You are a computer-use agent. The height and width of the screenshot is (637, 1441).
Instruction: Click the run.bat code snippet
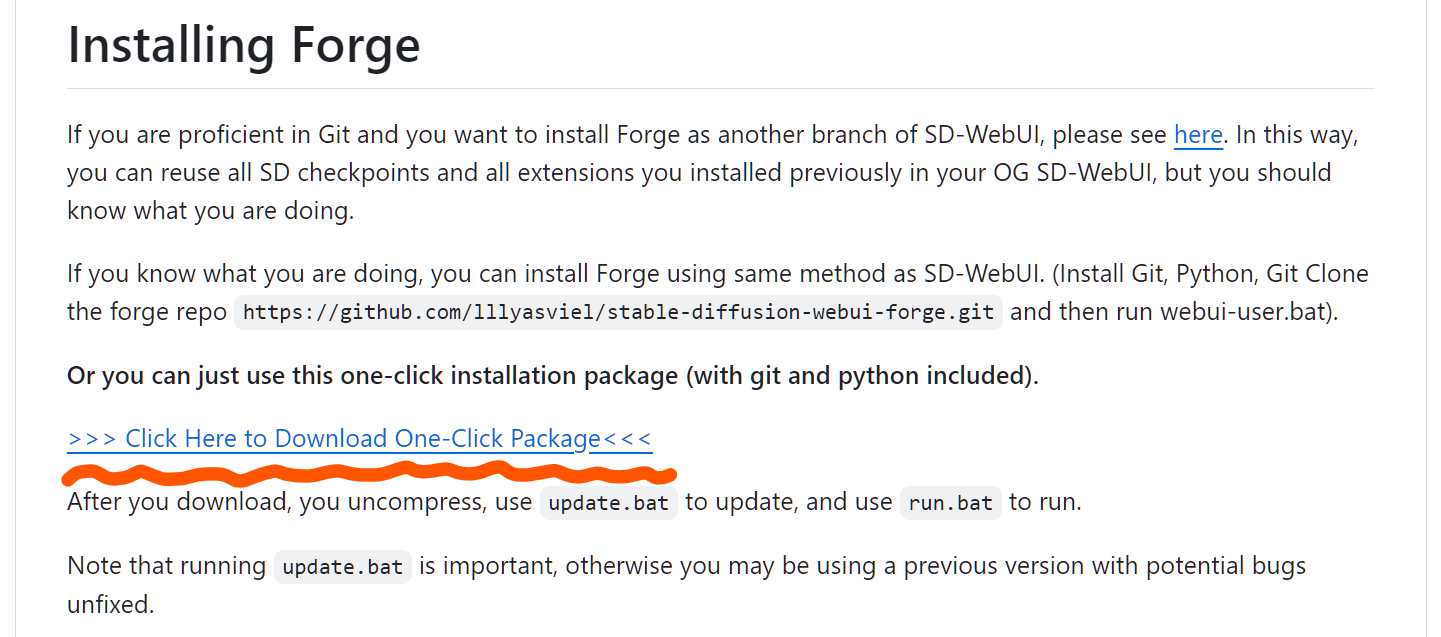[950, 503]
